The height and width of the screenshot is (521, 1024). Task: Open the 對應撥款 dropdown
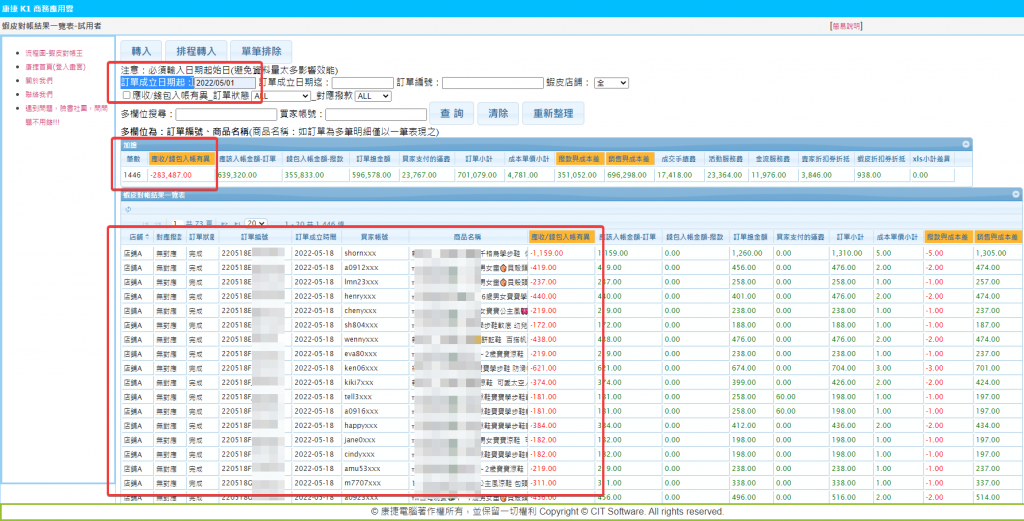tap(373, 96)
